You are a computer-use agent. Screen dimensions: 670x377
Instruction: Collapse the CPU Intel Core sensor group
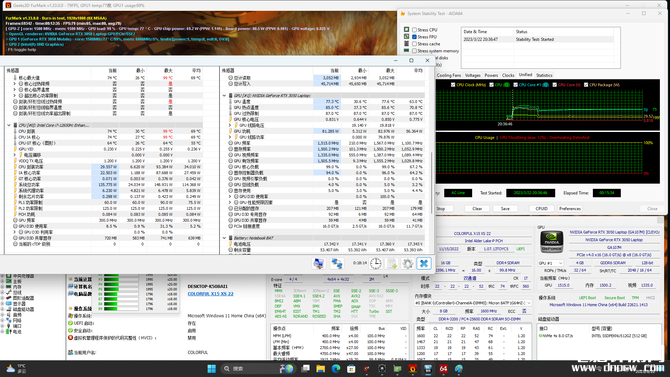pyautogui.click(x=9, y=125)
